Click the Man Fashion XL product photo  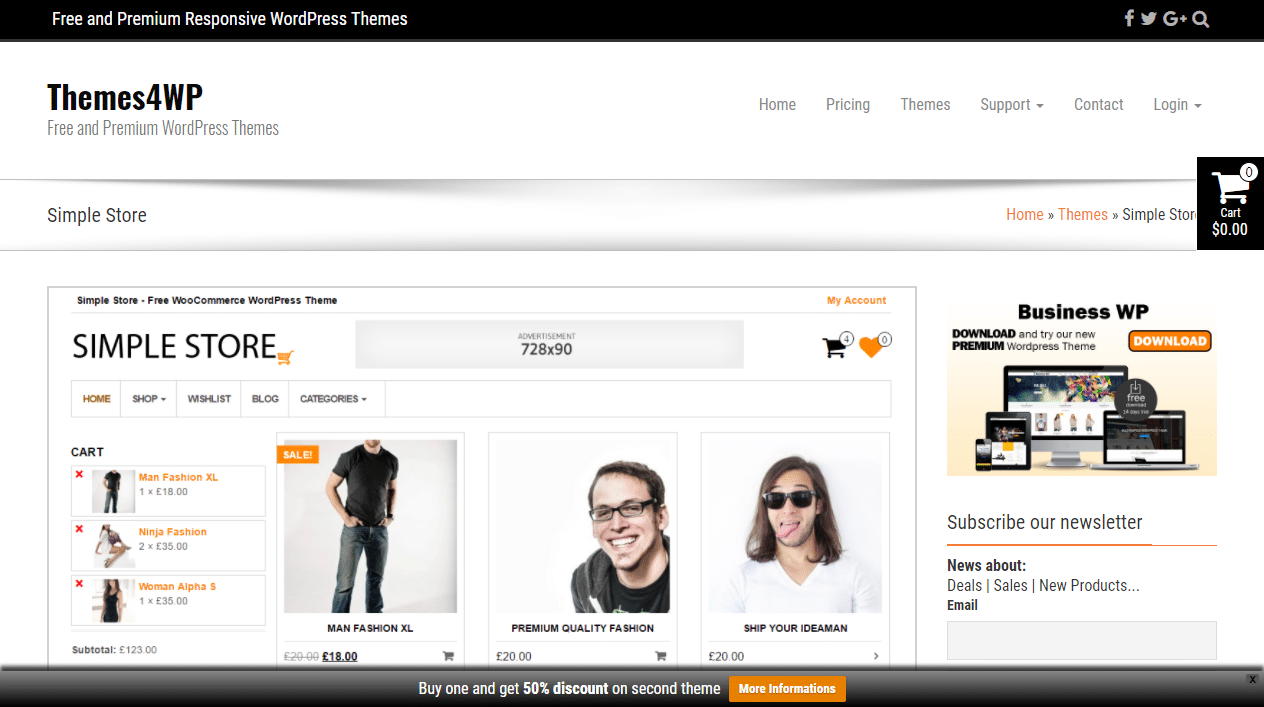tap(370, 526)
